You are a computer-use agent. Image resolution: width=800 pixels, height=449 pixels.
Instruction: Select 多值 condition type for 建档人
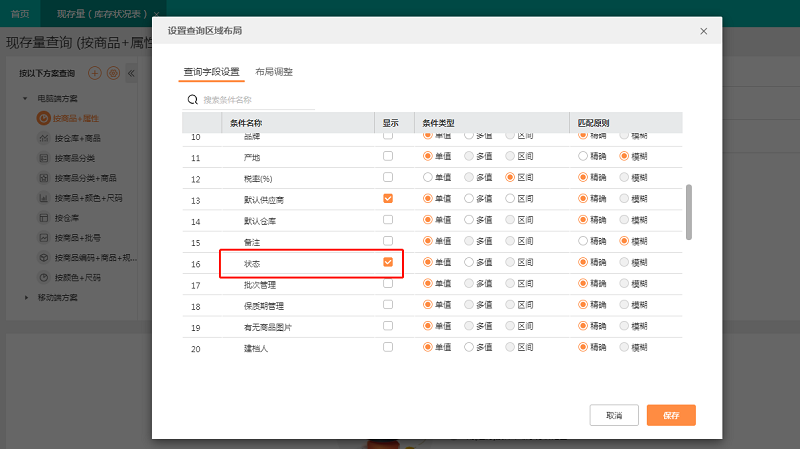coord(469,347)
